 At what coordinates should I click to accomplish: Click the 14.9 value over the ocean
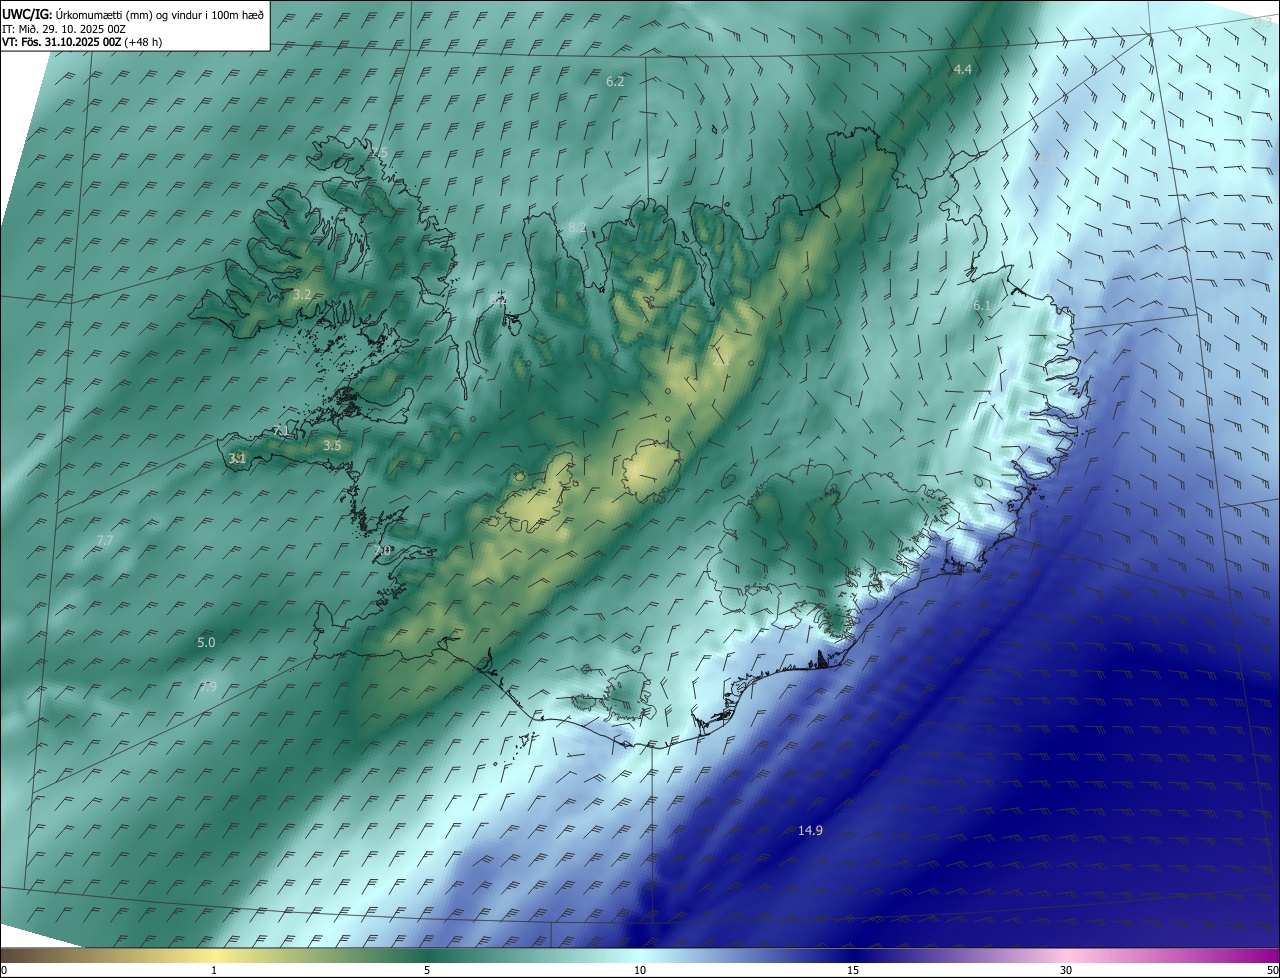pos(810,830)
